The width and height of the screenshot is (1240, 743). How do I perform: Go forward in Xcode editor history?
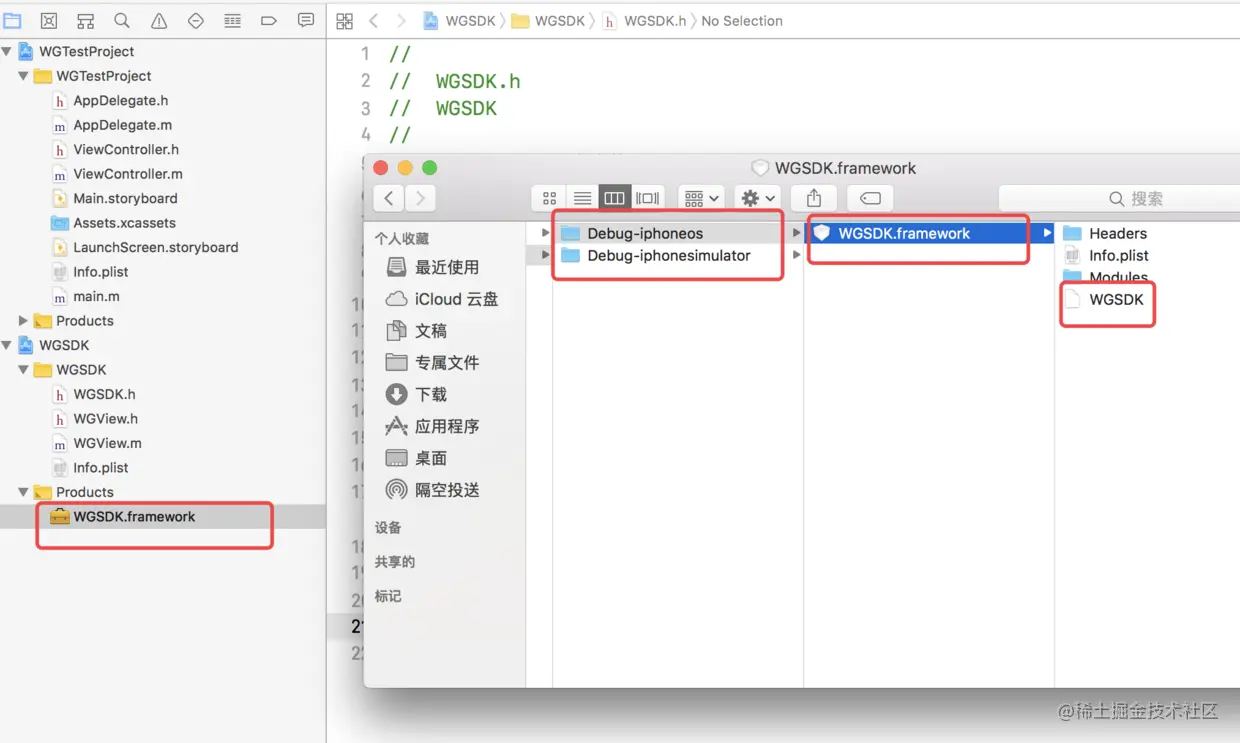401,21
